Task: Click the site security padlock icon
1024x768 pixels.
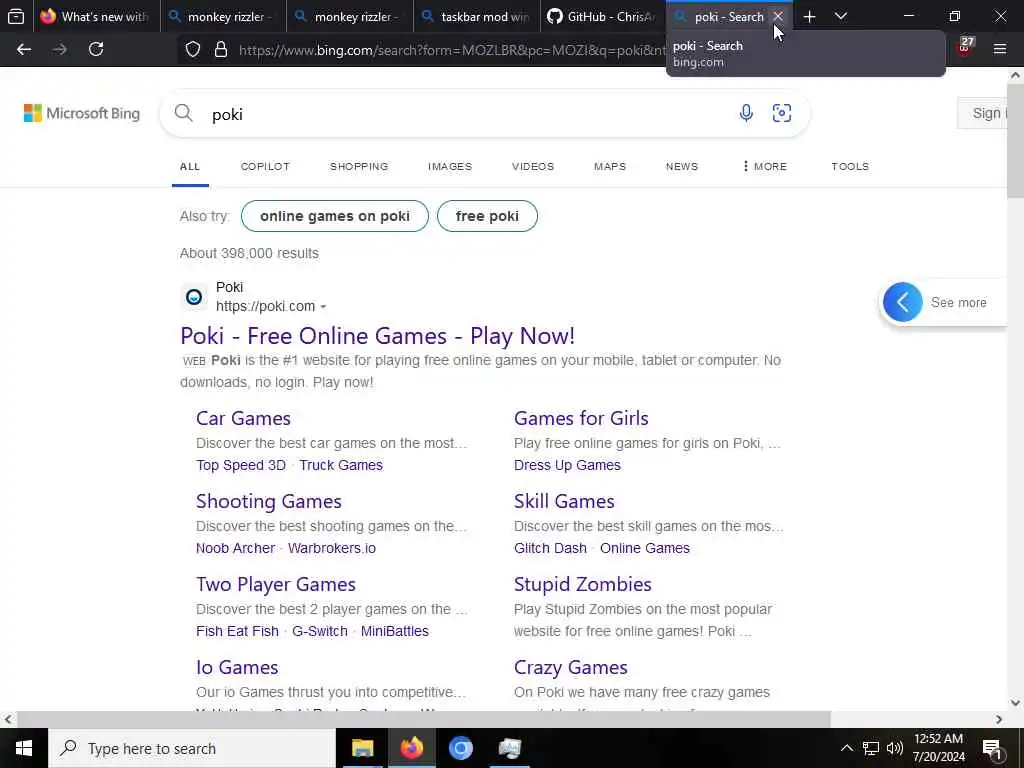Action: tap(221, 49)
